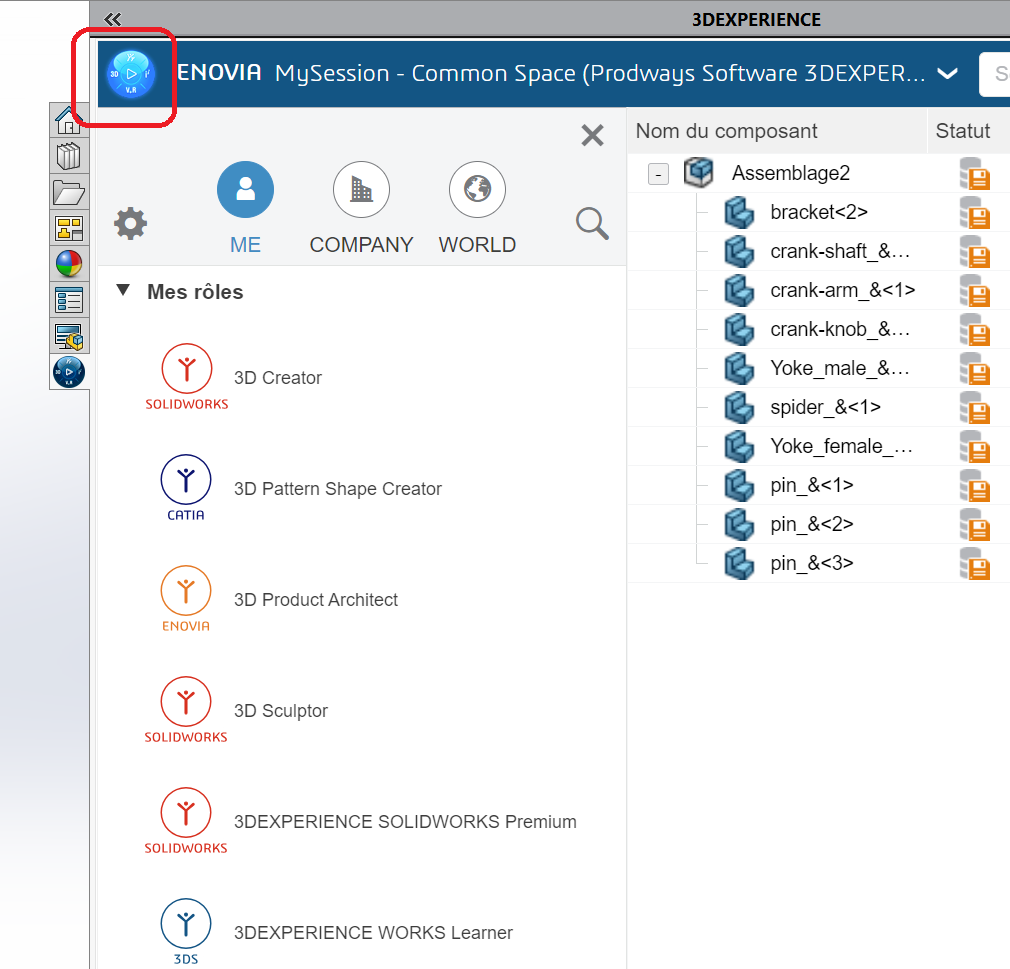
Task: Click the SOLIDWORKS icon beside 3D Sculptor
Action: (186, 709)
